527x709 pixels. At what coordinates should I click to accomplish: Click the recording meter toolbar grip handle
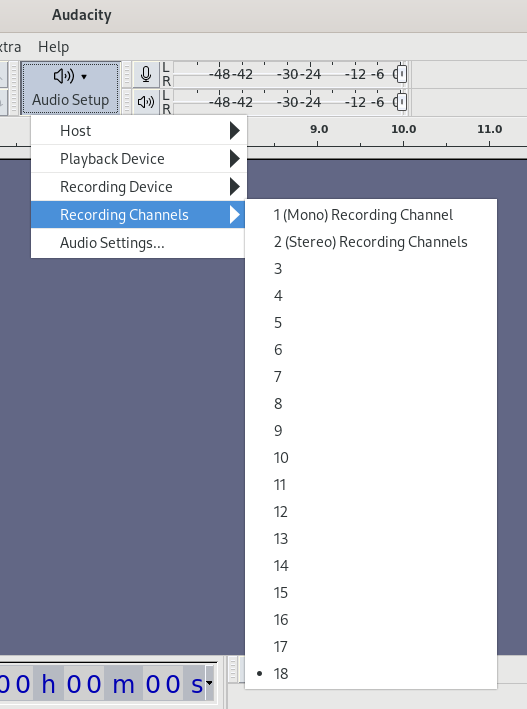[127, 74]
